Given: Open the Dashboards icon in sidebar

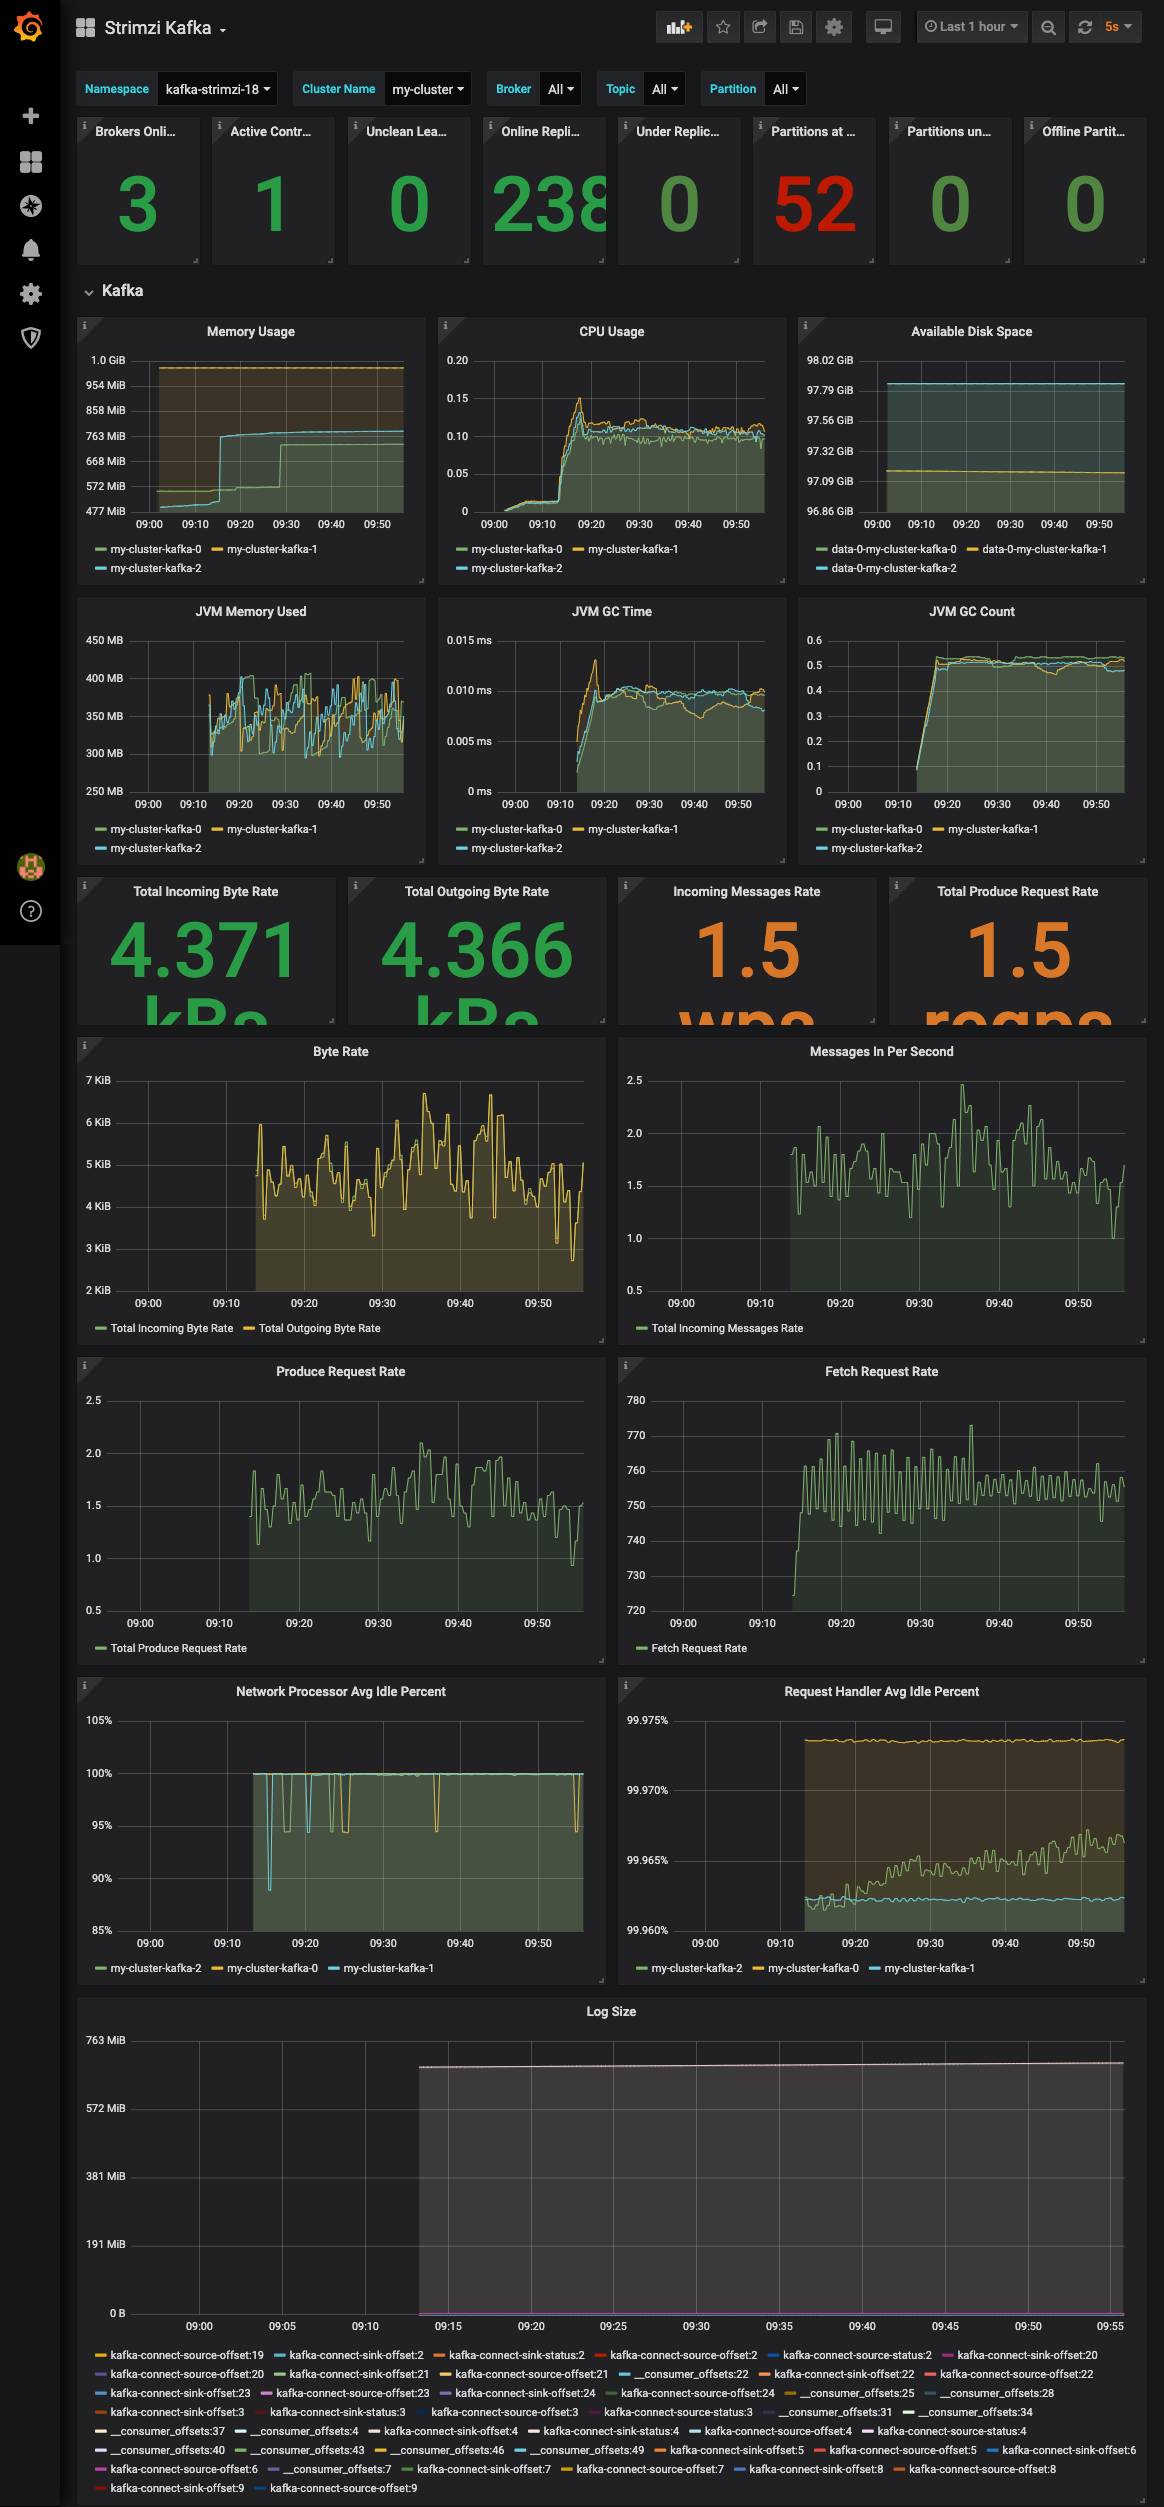Looking at the screenshot, I should 31,162.
